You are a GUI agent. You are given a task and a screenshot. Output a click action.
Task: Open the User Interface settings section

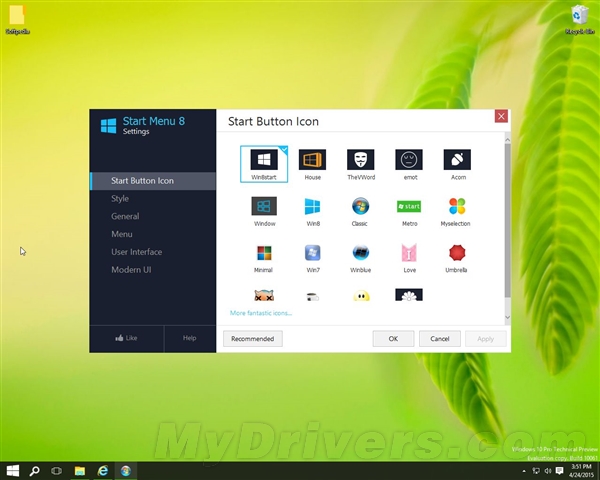(x=153, y=252)
